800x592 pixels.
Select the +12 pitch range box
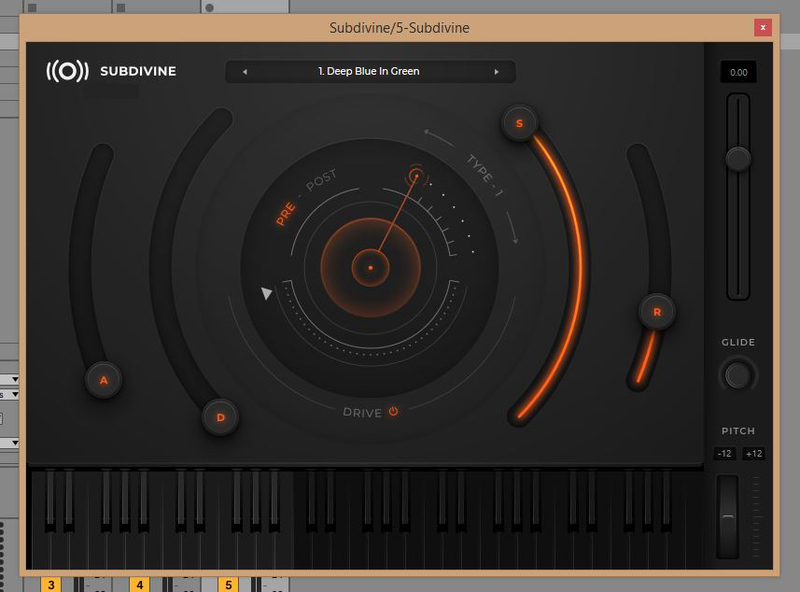click(x=754, y=453)
